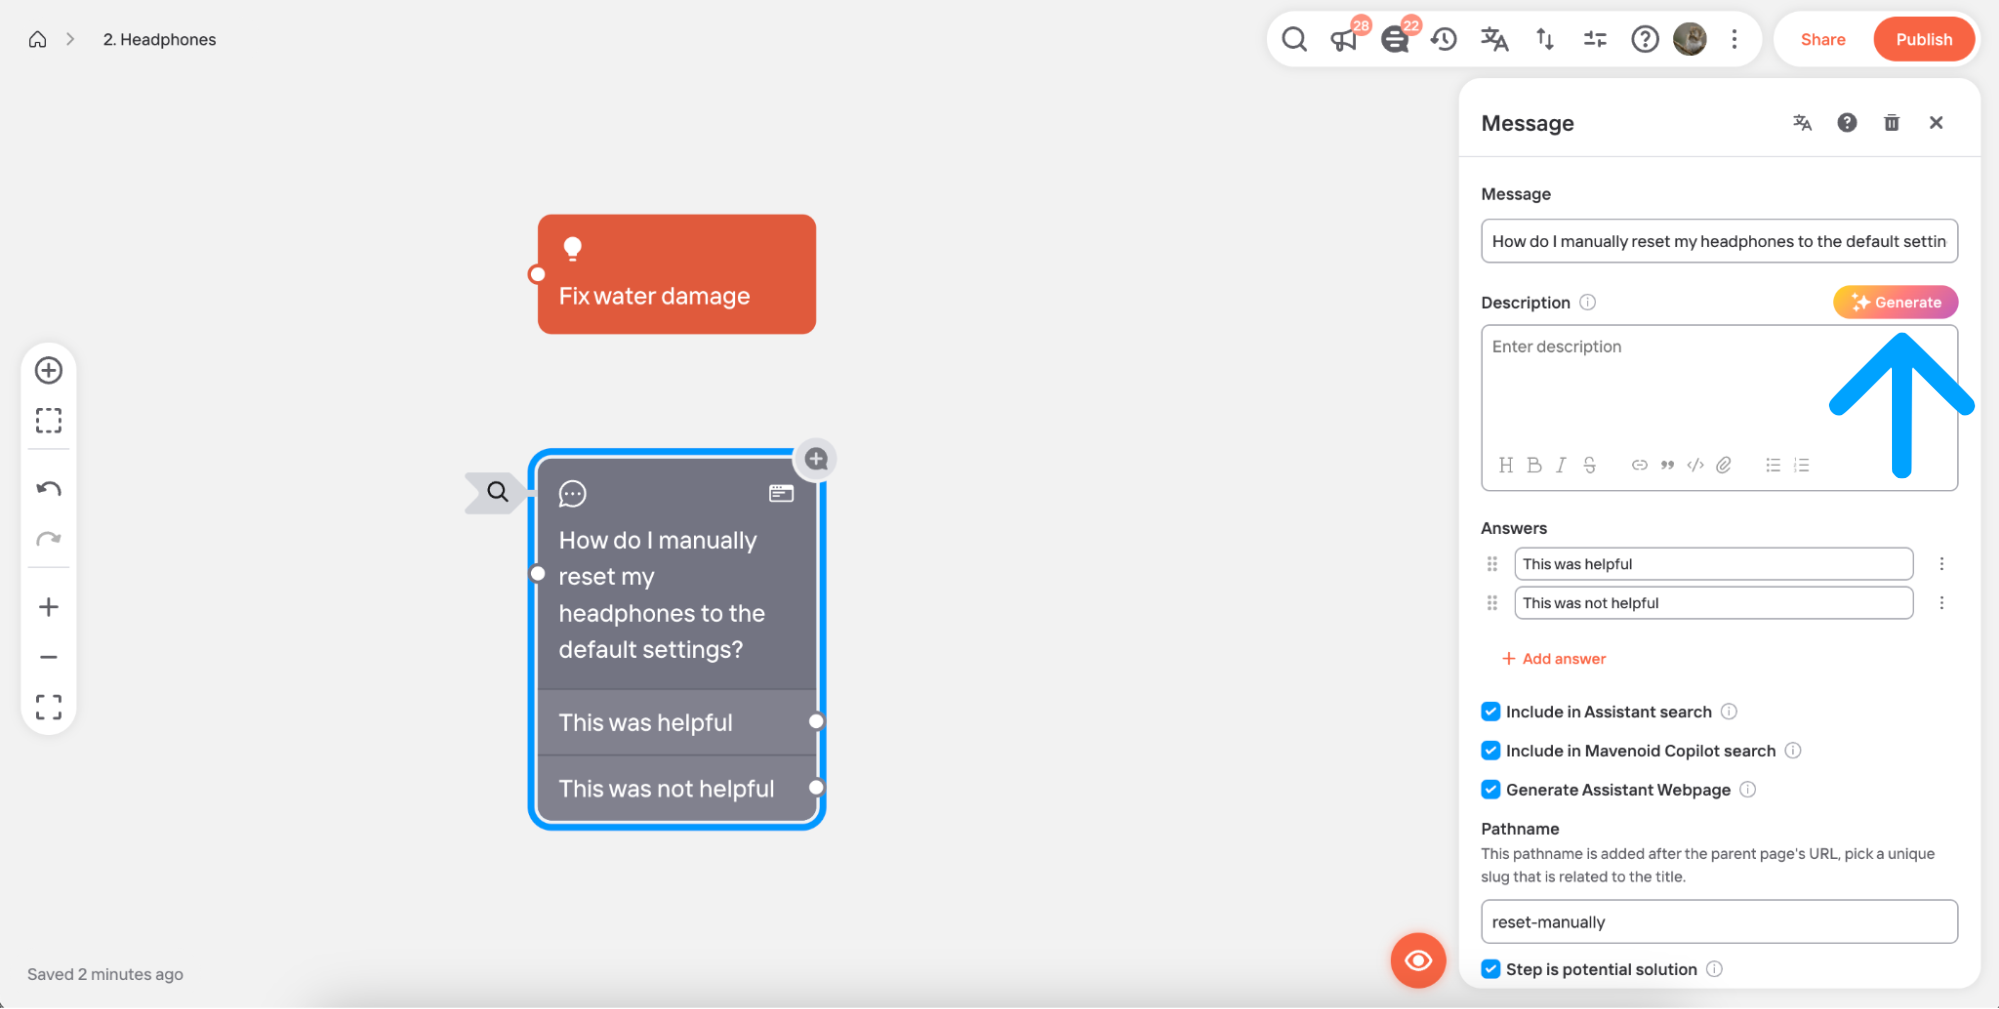
Task: Insert link in description editor
Action: click(1639, 465)
